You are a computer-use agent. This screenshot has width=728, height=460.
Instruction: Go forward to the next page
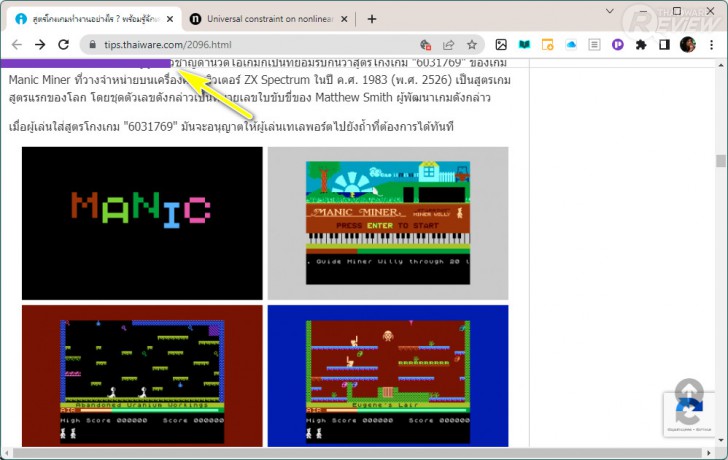[40, 45]
